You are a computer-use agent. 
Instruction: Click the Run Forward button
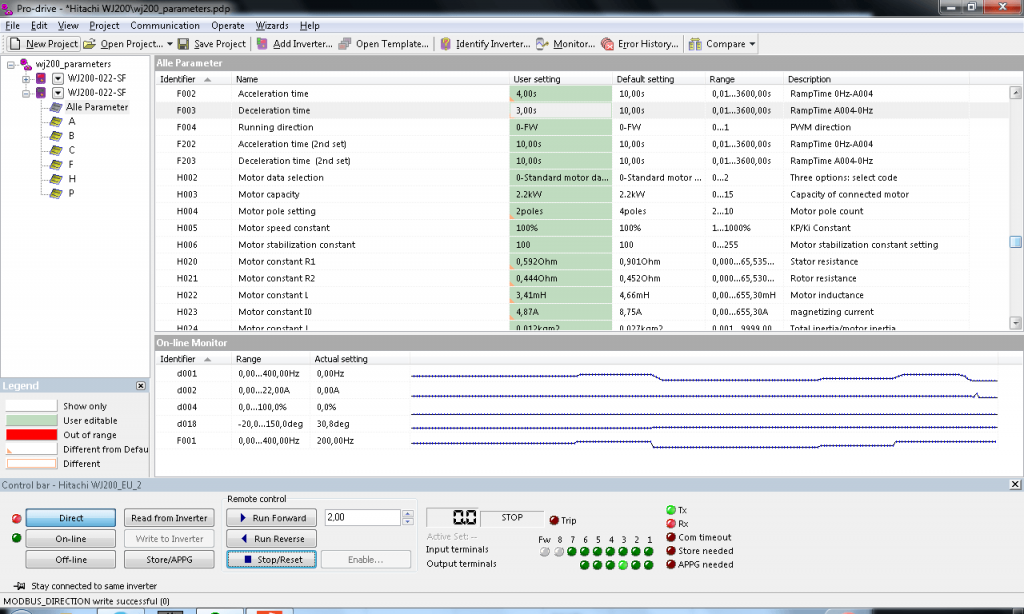pyautogui.click(x=272, y=518)
